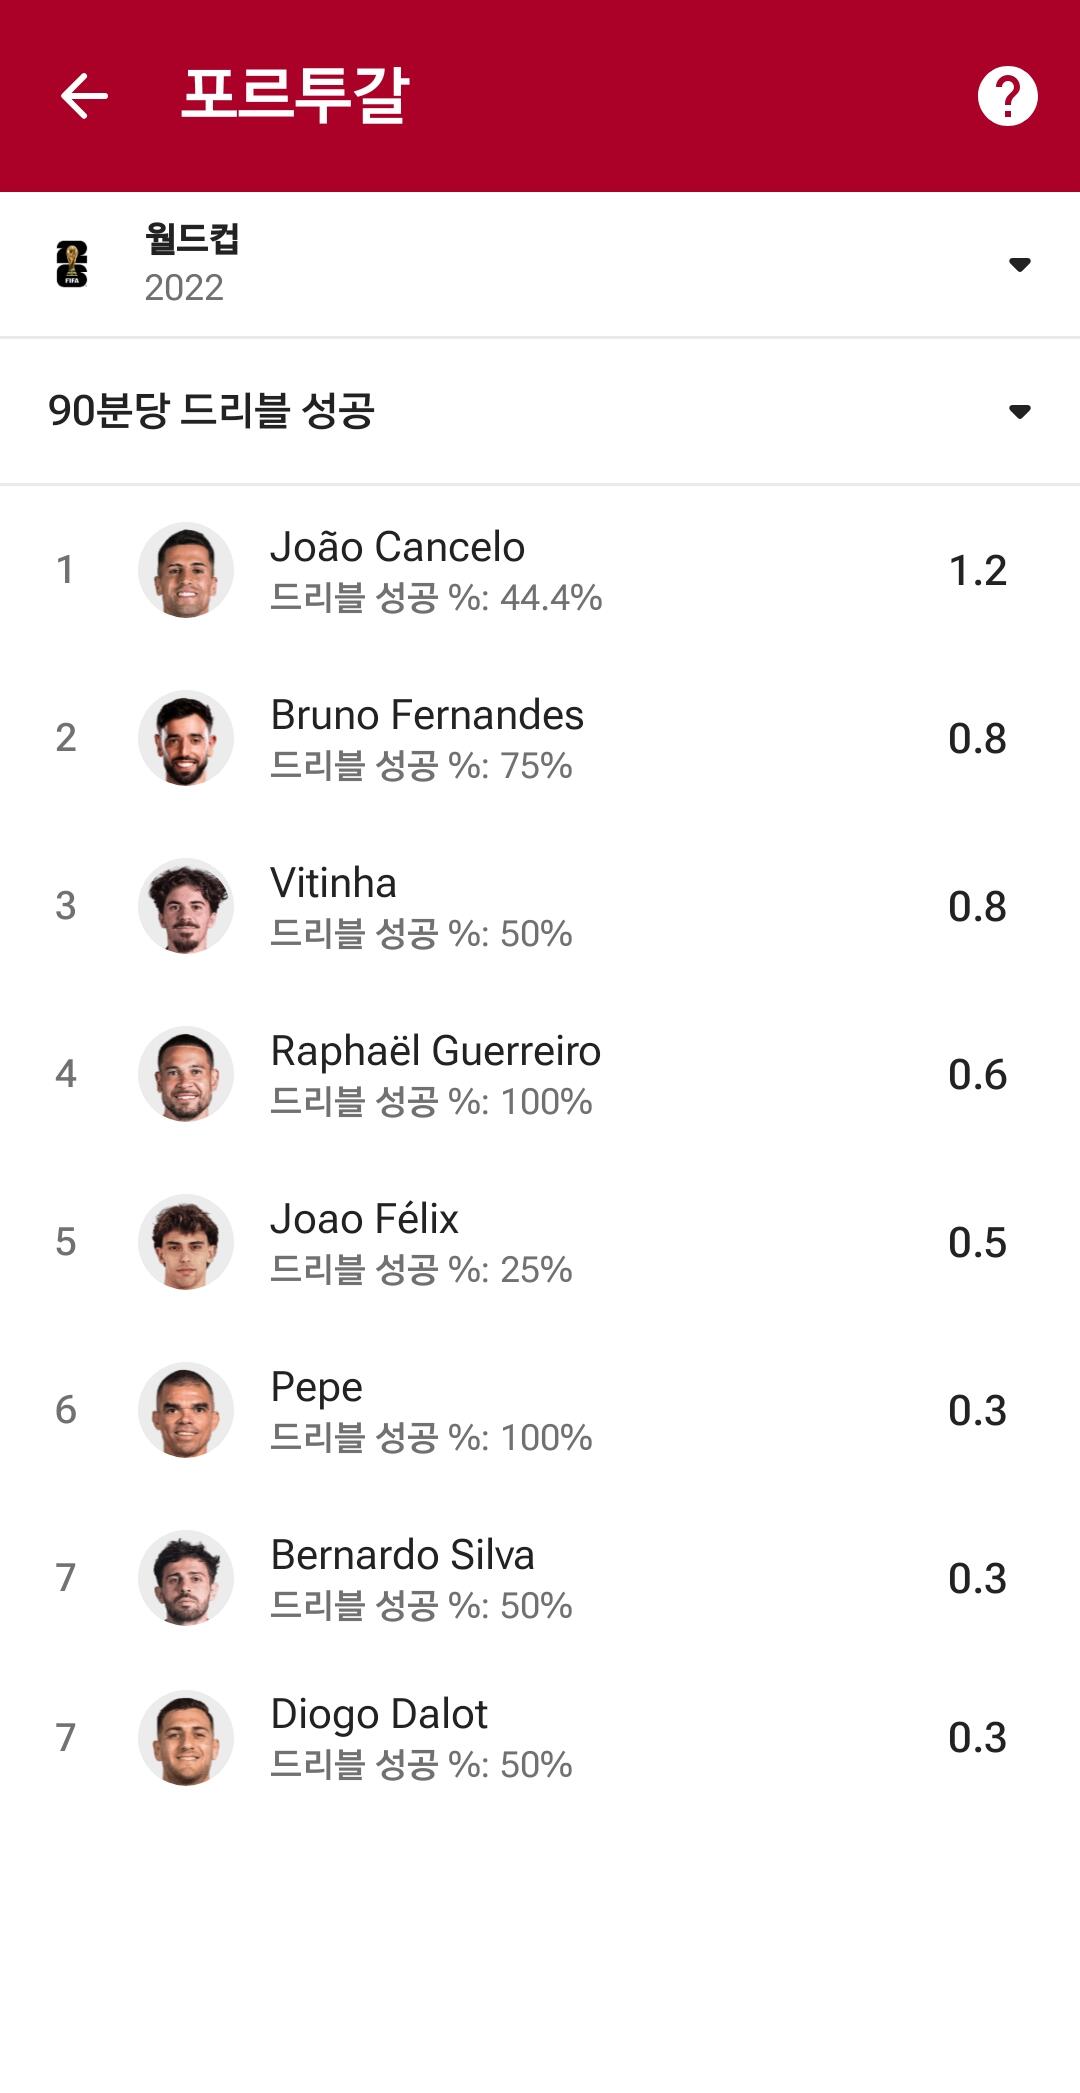The image size is (1080, 2093).
Task: Tap Pepe's player portrait
Action: [186, 1410]
